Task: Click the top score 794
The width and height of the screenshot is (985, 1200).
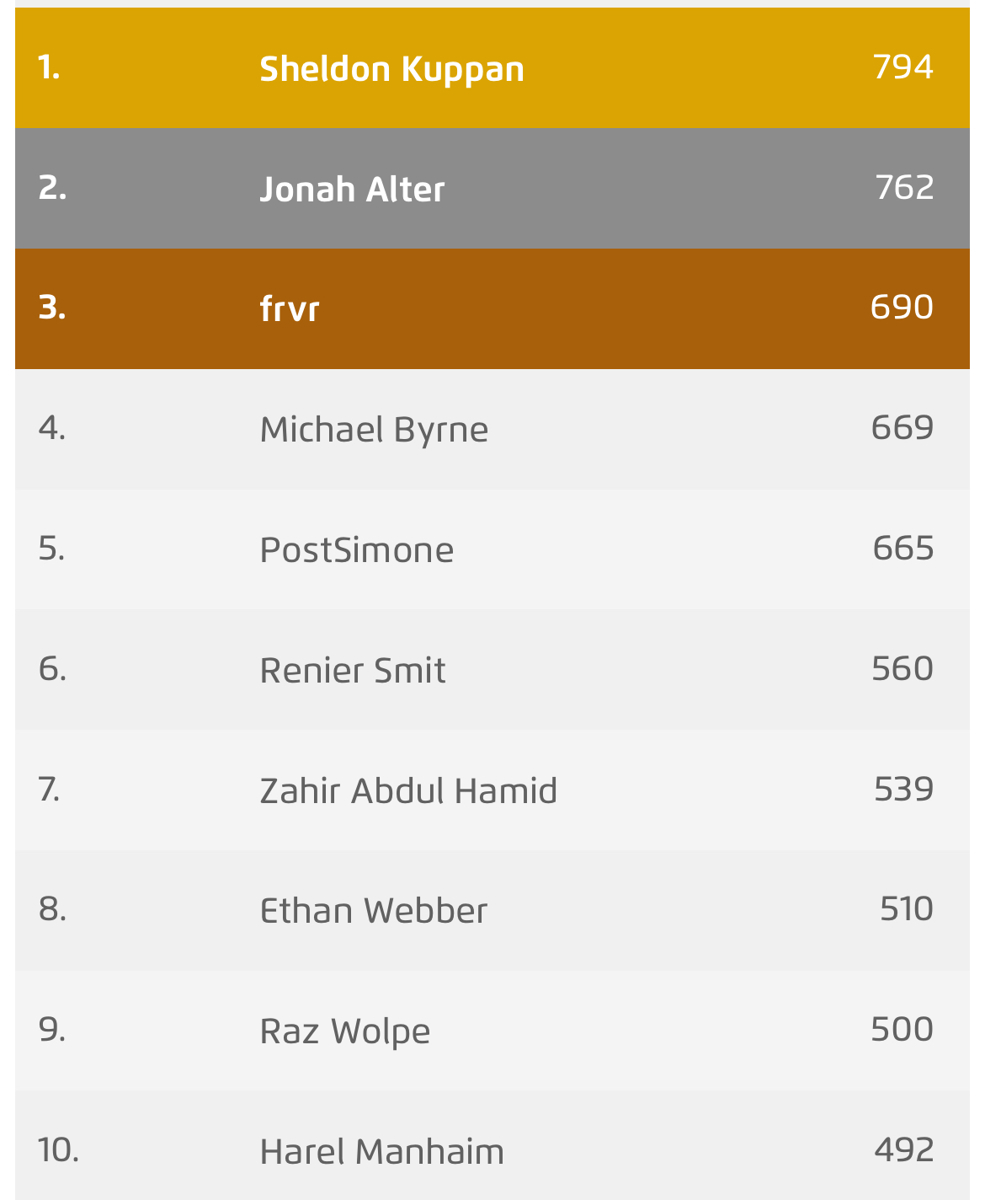Action: pyautogui.click(x=903, y=67)
